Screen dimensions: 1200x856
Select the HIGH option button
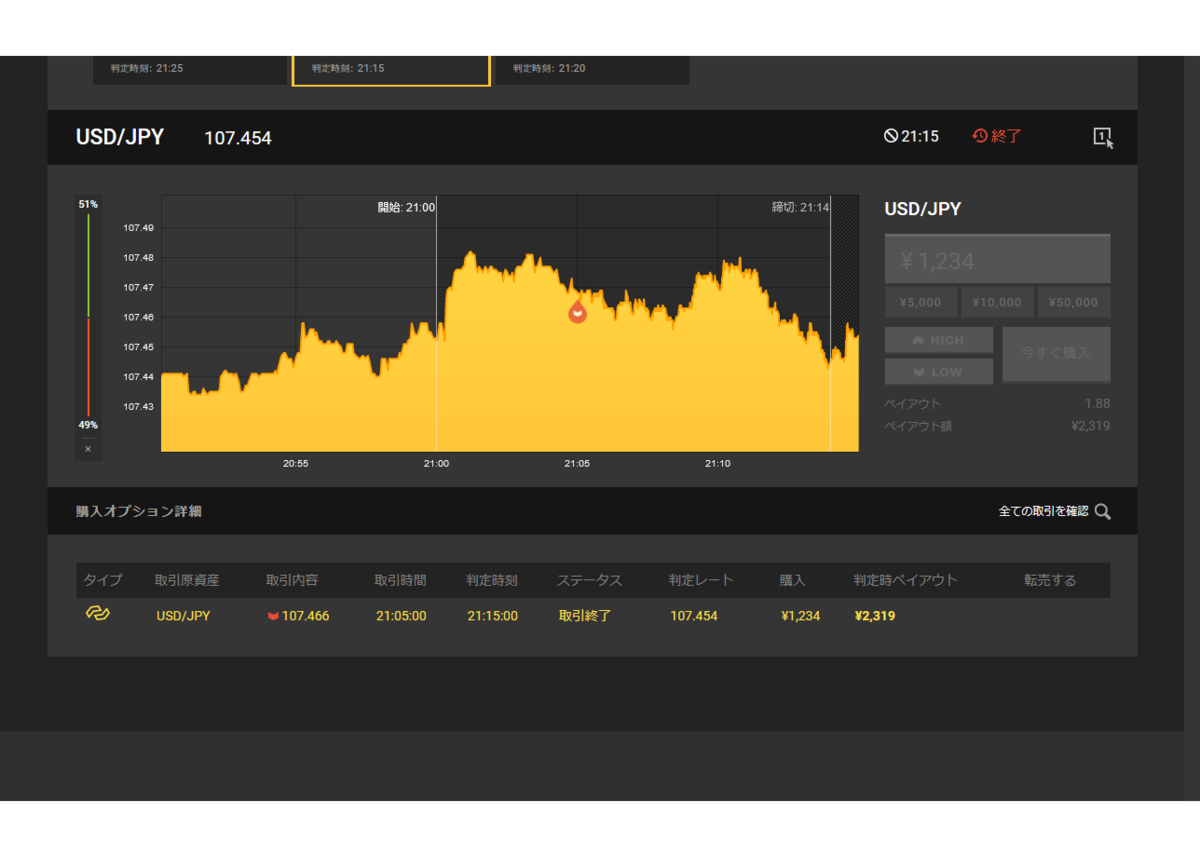[939, 340]
